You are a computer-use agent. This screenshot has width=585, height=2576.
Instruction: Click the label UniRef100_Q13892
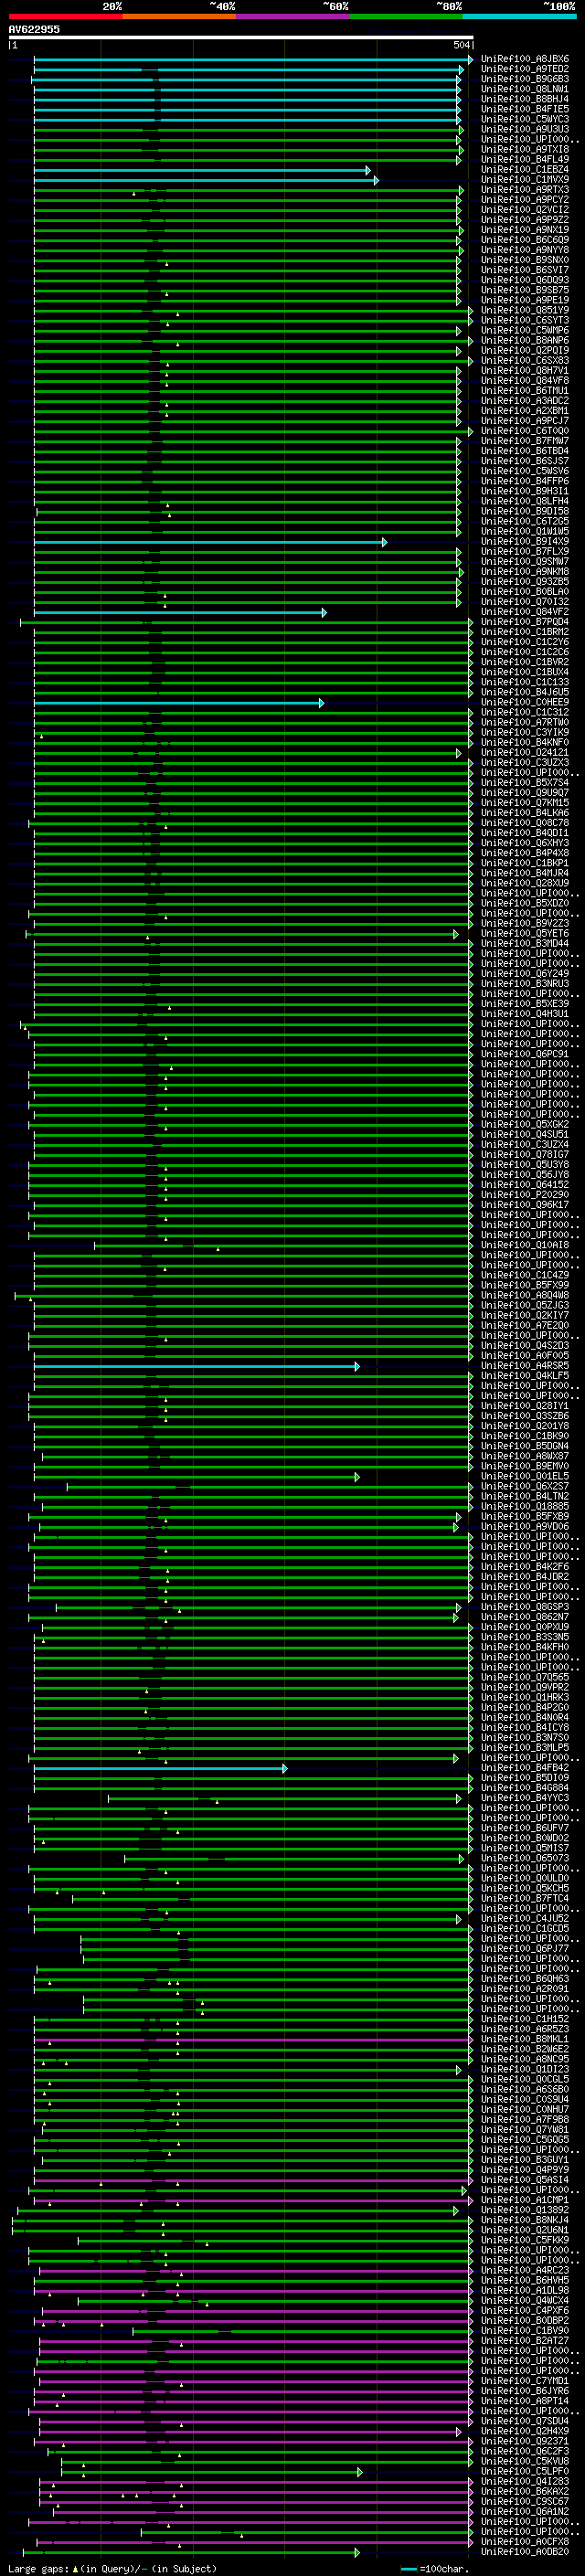click(x=525, y=2209)
